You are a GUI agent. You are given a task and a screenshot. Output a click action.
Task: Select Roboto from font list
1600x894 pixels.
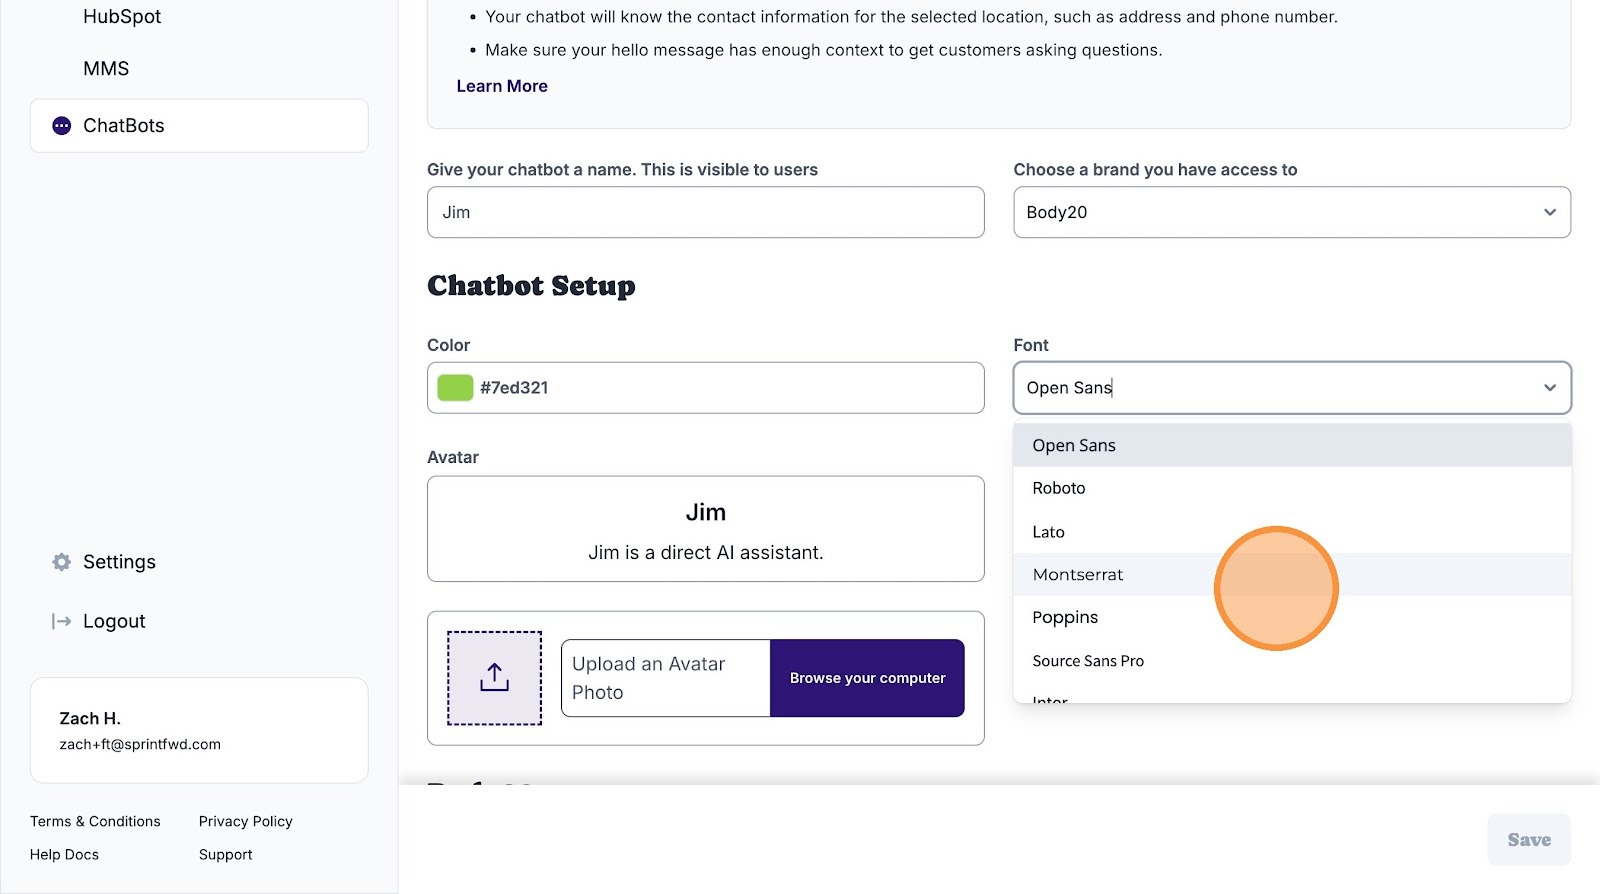pyautogui.click(x=1059, y=488)
